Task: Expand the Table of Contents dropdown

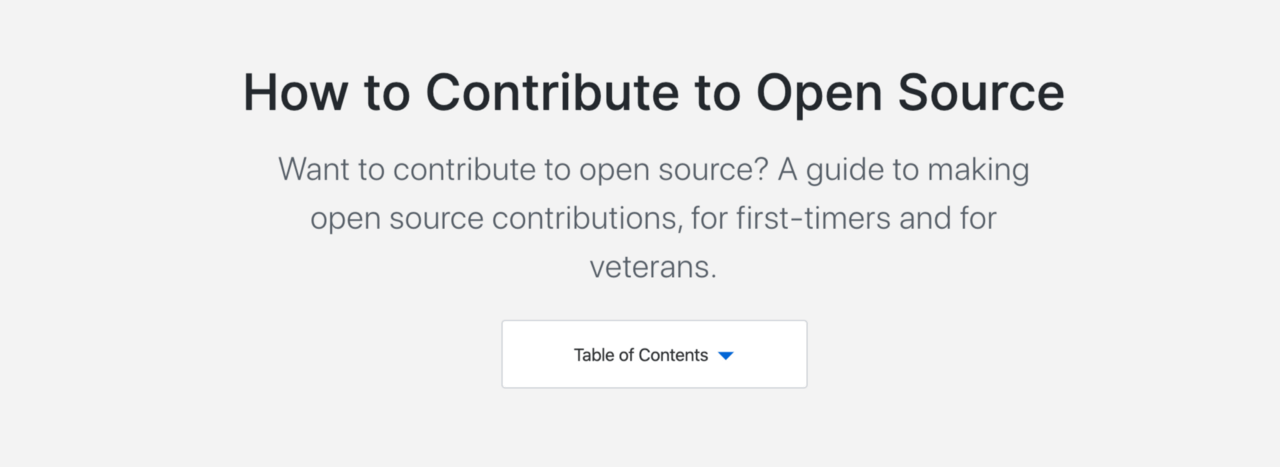Action: pyautogui.click(x=654, y=354)
